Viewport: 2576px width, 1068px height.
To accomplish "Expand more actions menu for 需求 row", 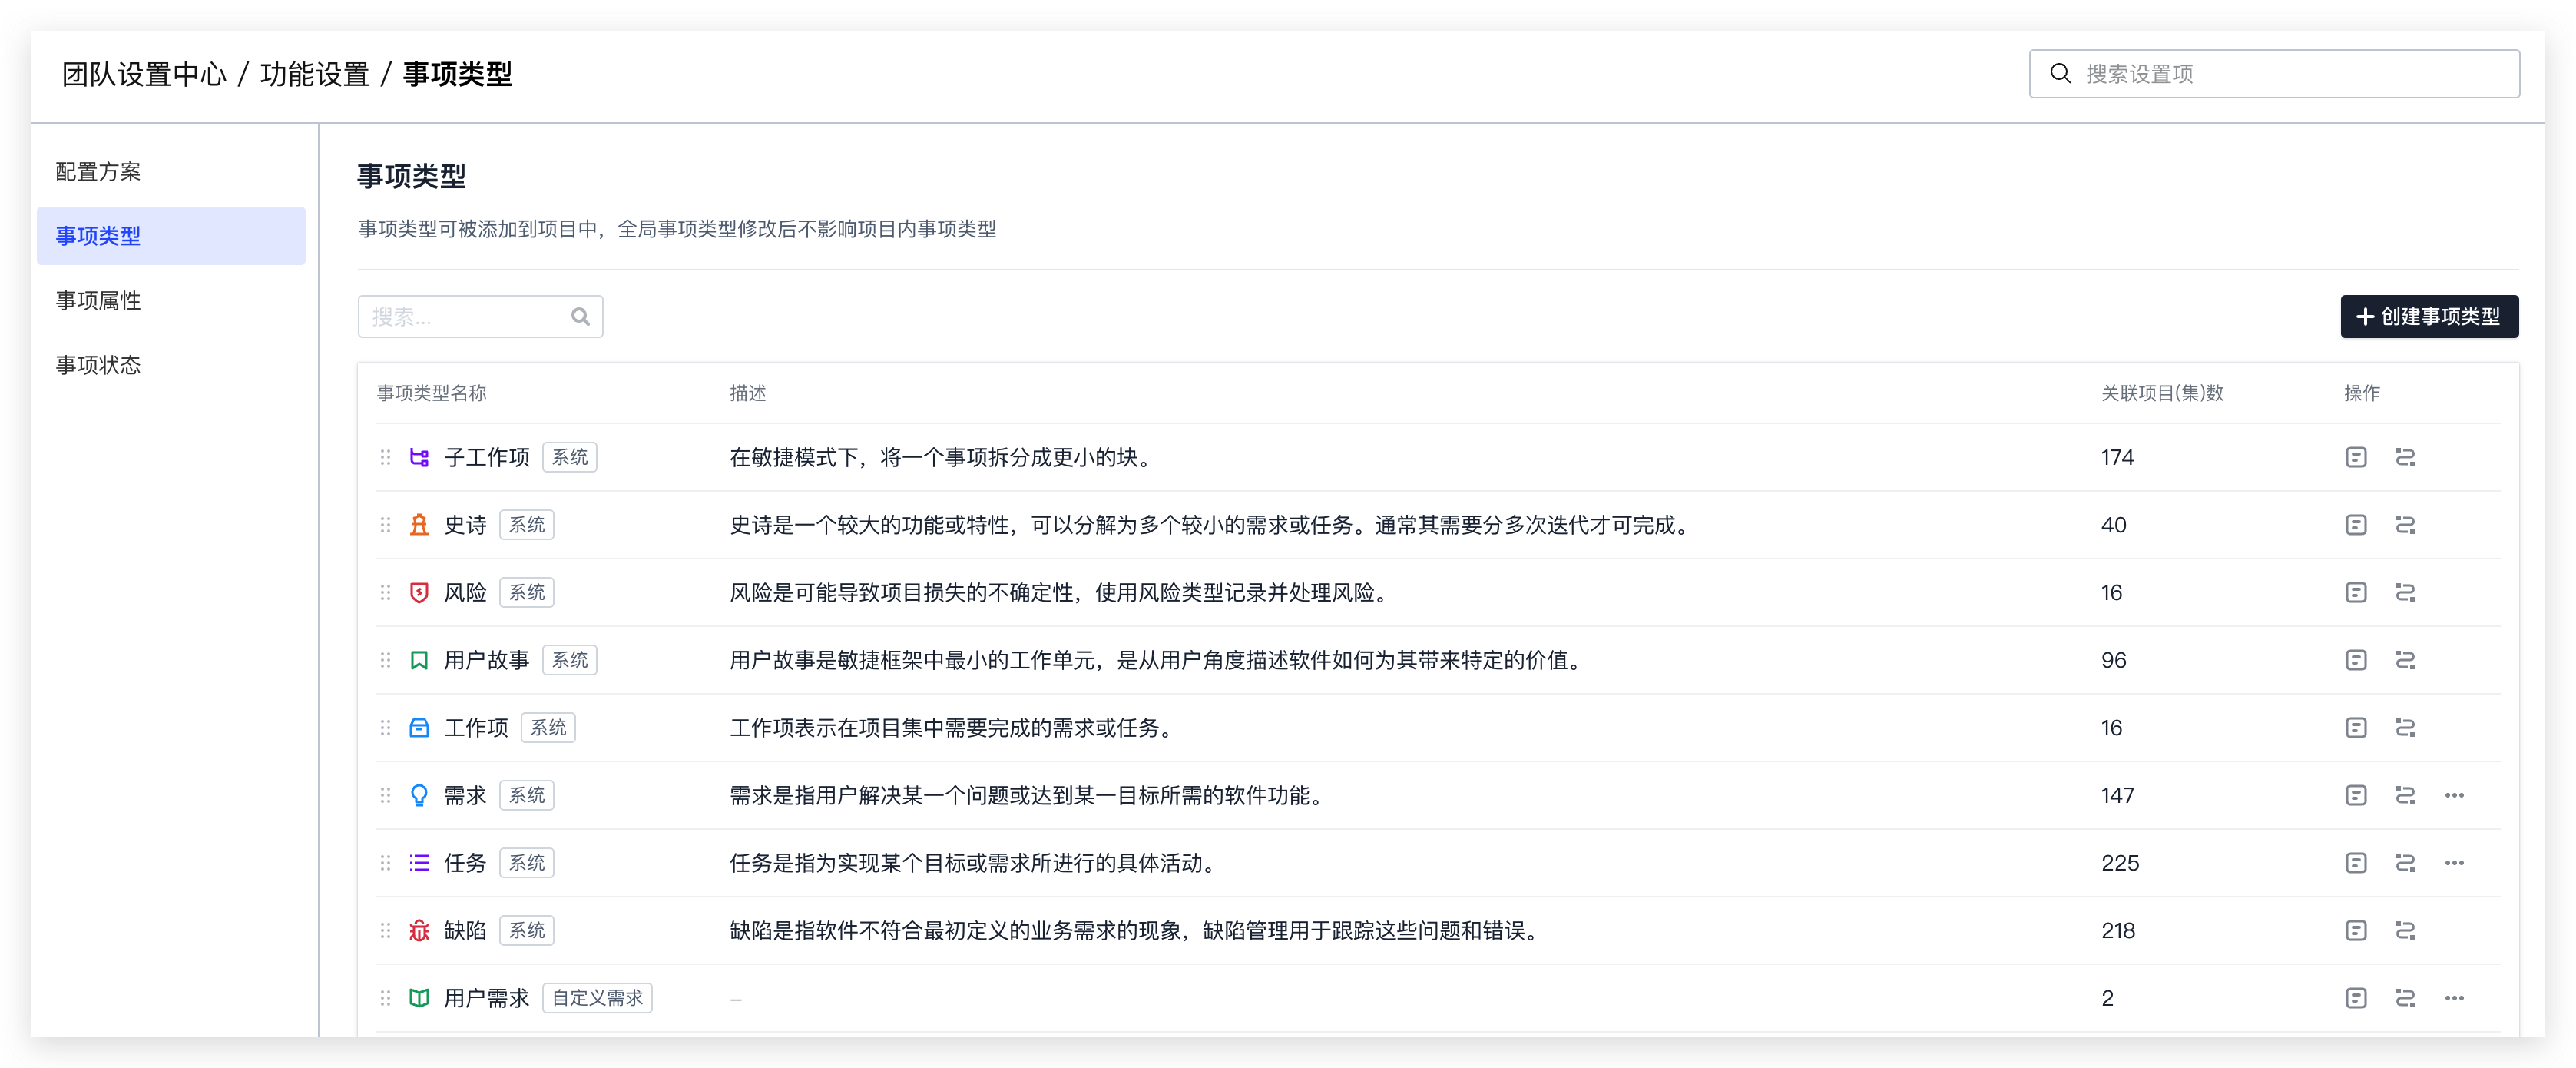I will click(x=2454, y=795).
